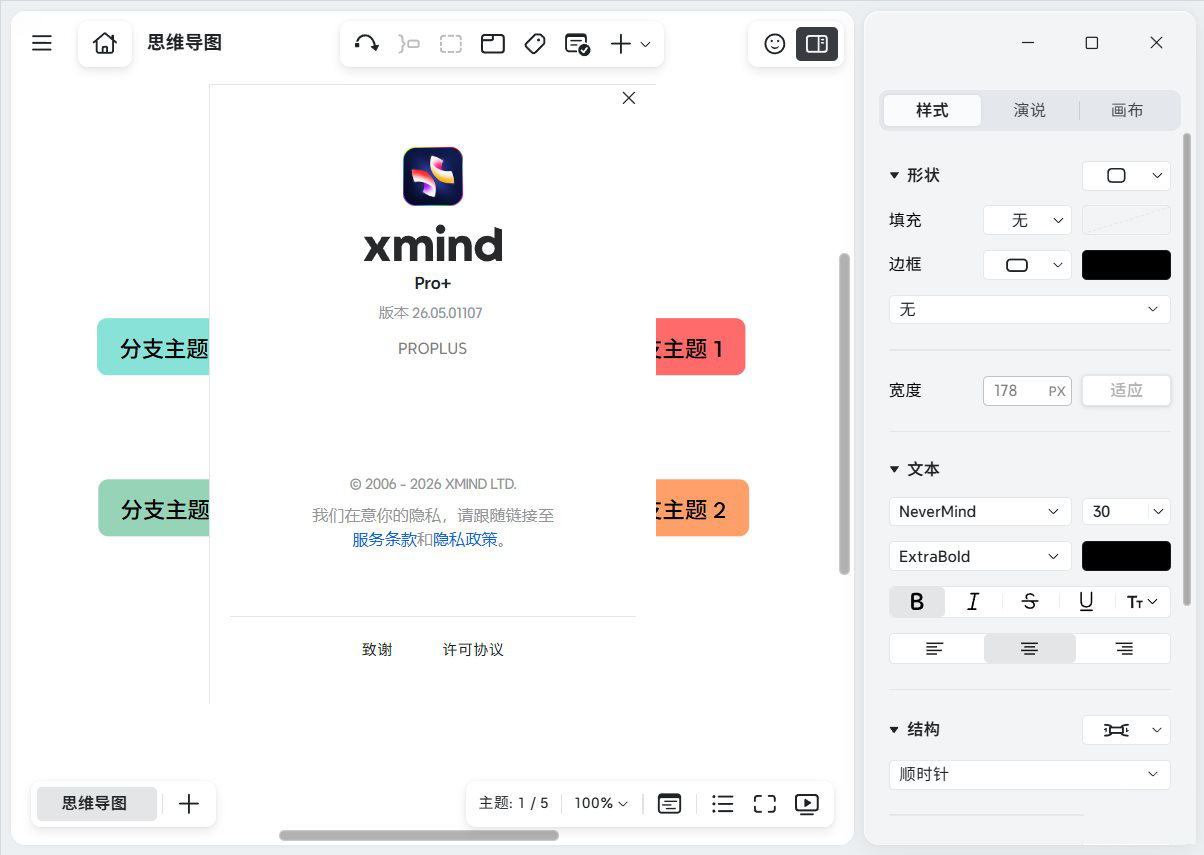Screen dimensions: 1204x855
Task: Add a summary bracket
Action: click(409, 44)
